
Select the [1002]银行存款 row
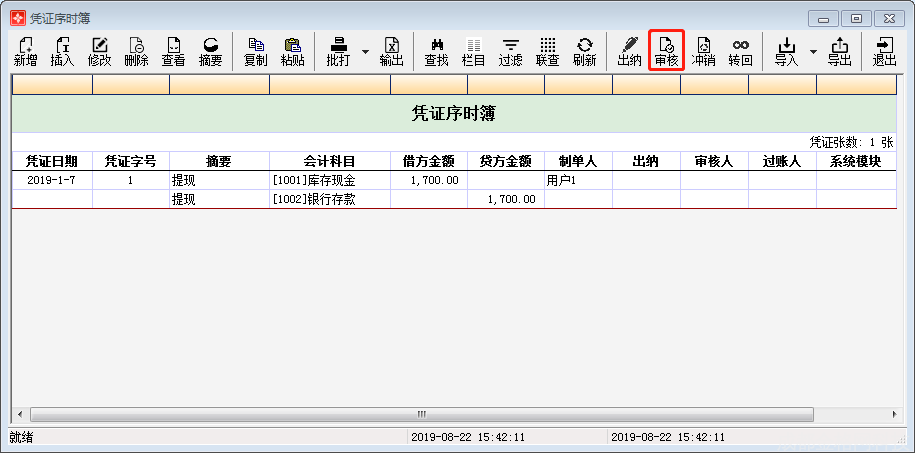tap(329, 199)
